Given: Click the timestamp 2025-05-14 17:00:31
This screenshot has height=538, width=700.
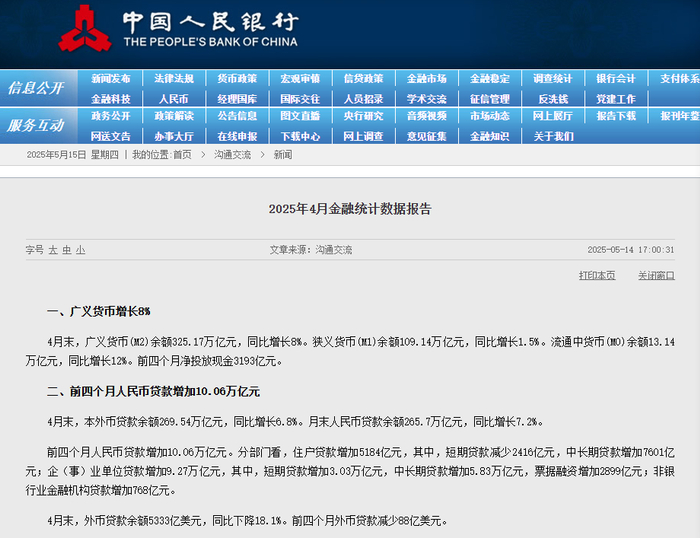Looking at the screenshot, I should pos(631,250).
